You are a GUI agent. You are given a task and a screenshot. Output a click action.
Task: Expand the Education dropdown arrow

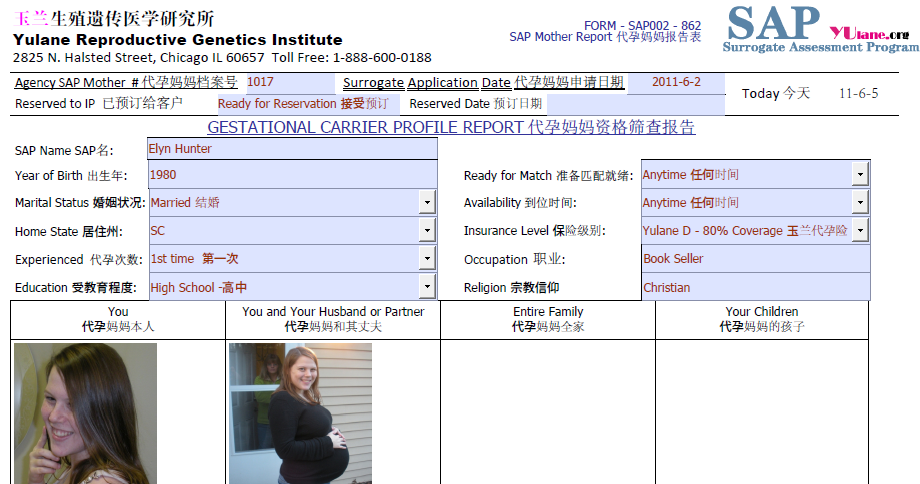(x=427, y=287)
